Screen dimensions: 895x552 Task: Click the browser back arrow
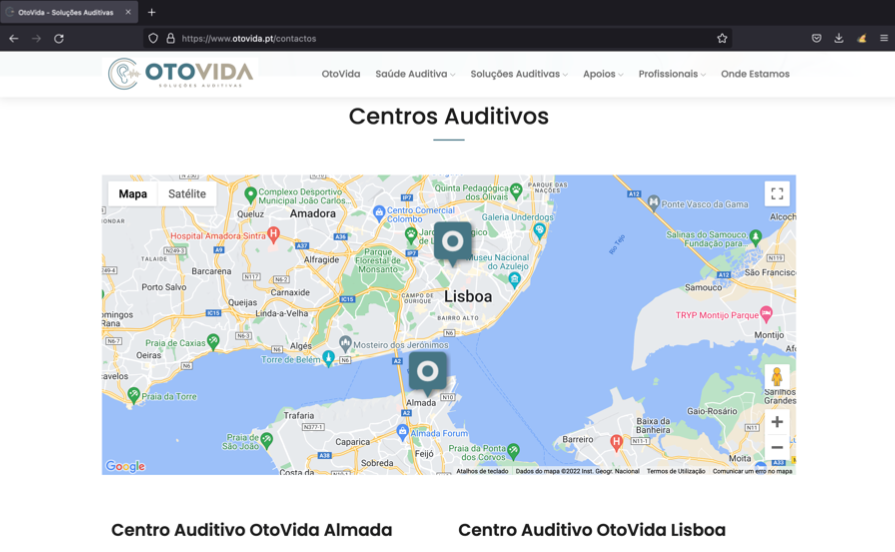point(14,38)
